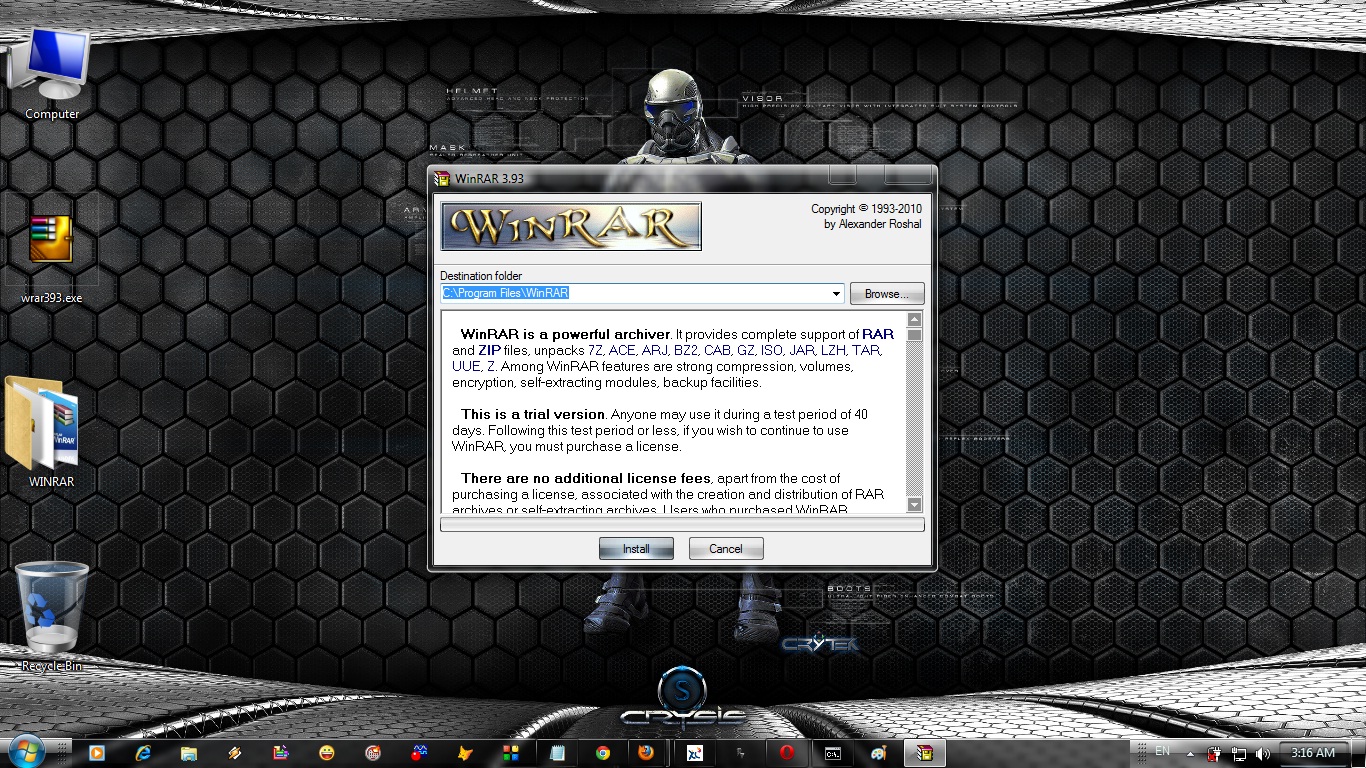Image resolution: width=1366 pixels, height=768 pixels.
Task: Select the Computer desktop icon
Action: tap(51, 74)
